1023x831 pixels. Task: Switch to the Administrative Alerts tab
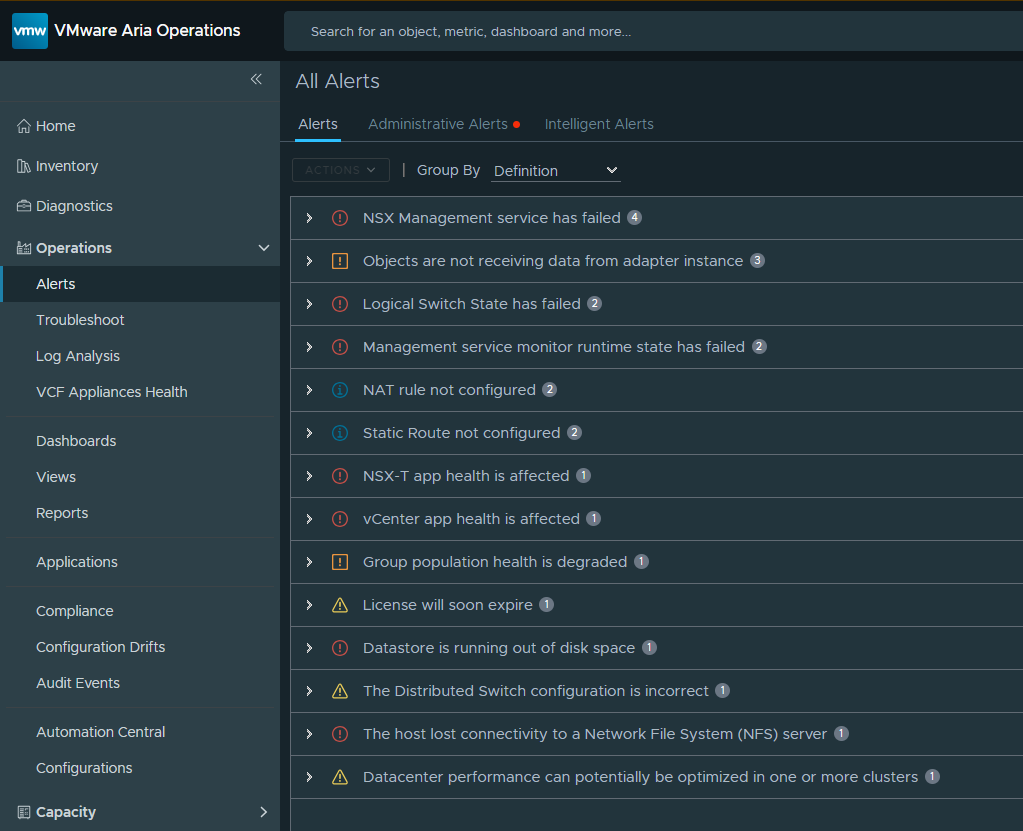tap(438, 124)
